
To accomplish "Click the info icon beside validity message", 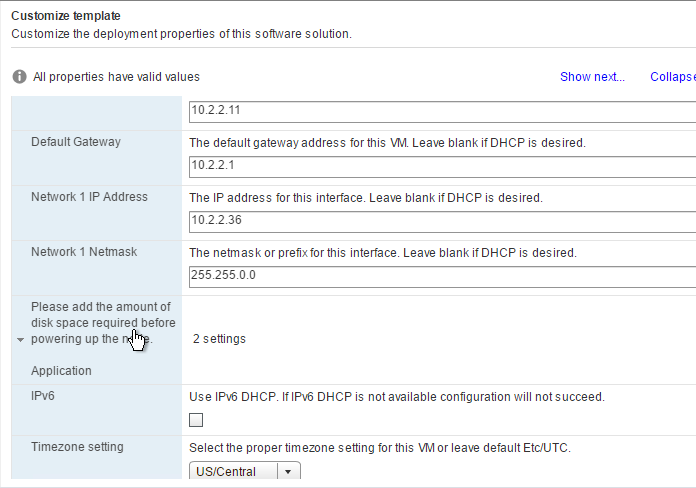I will 19,76.
